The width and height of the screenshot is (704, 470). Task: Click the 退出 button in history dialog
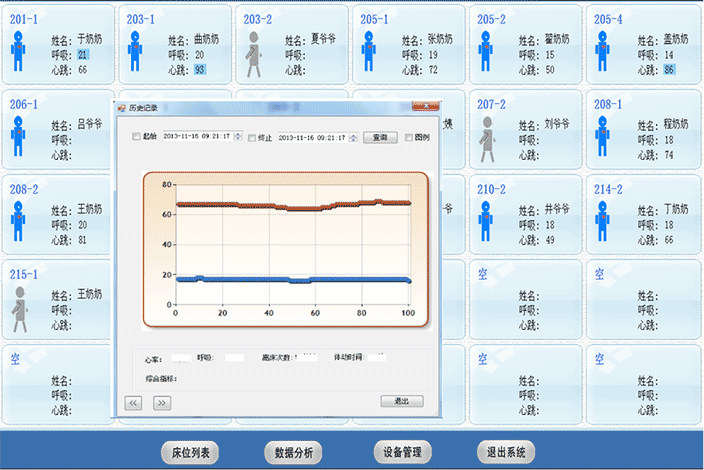(402, 401)
